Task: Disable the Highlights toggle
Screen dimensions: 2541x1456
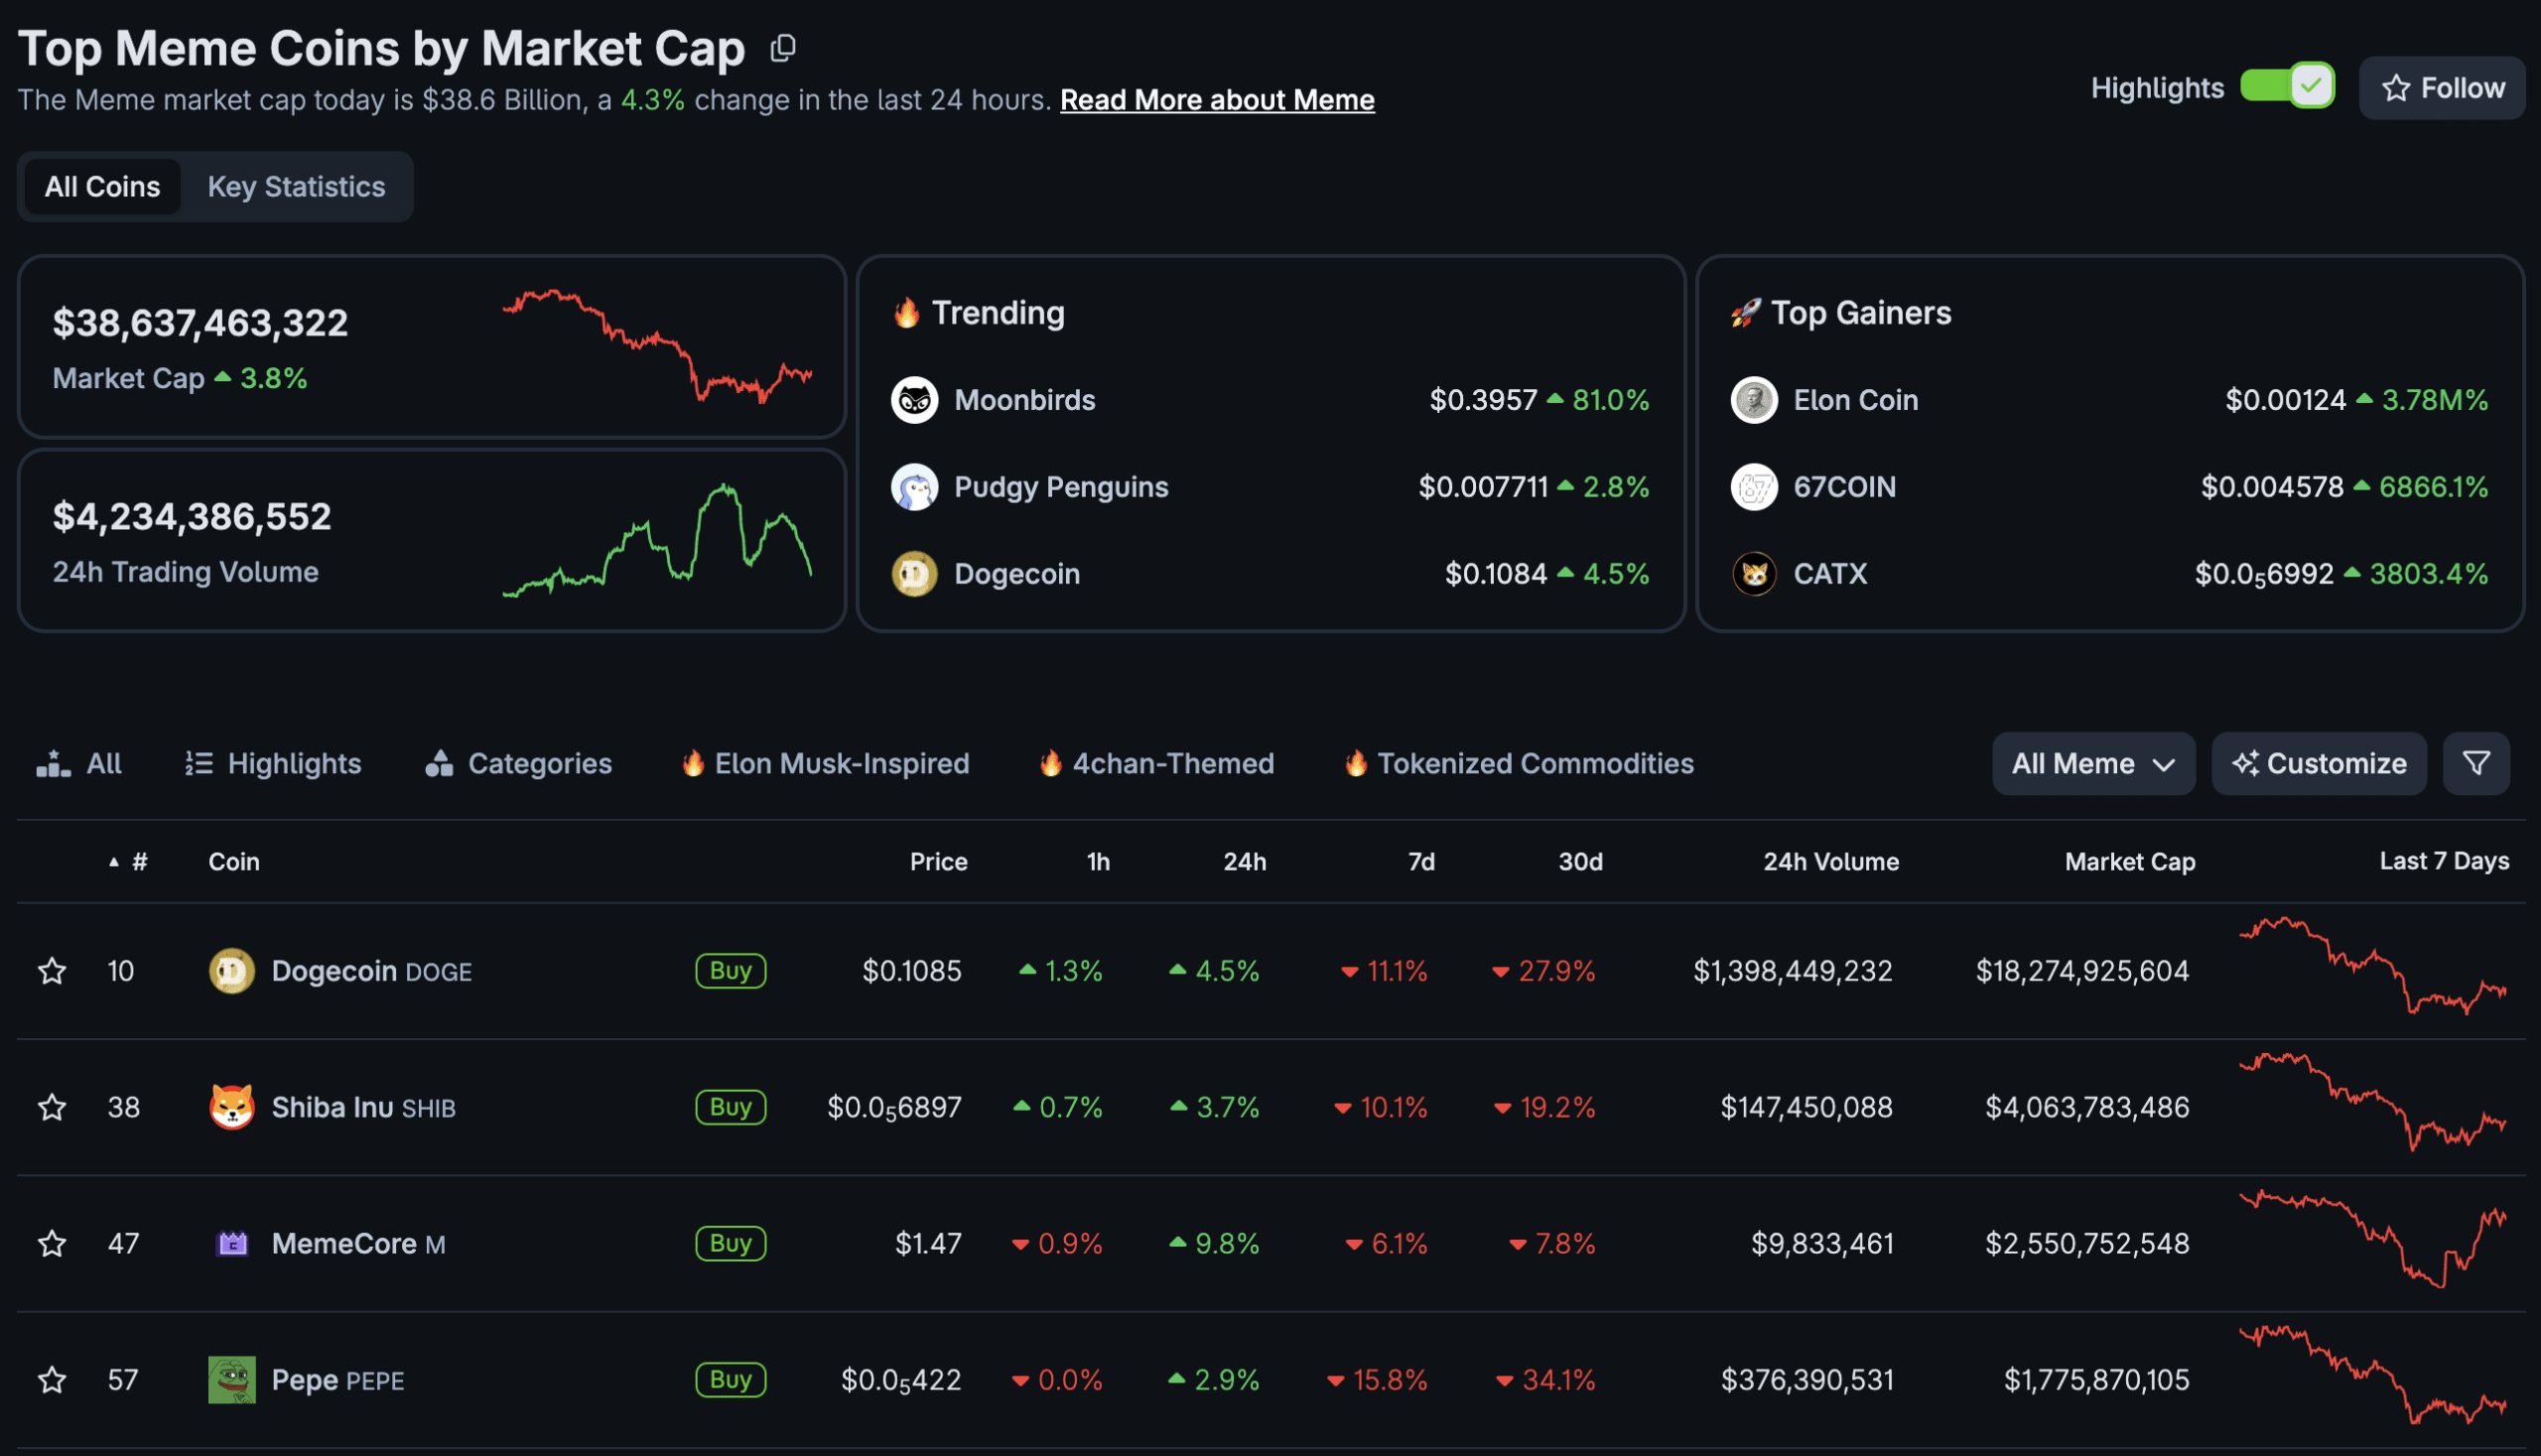Action: [x=2288, y=87]
